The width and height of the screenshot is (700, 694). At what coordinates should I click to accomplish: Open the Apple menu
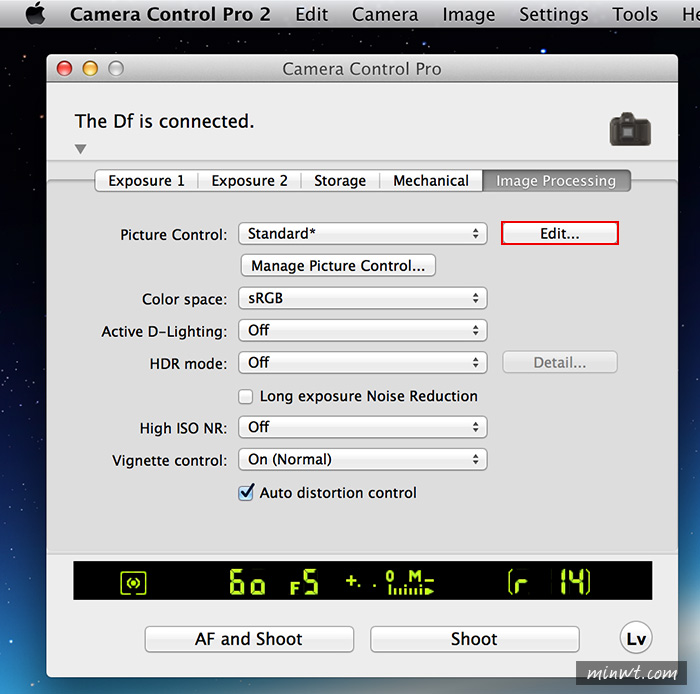(x=36, y=13)
